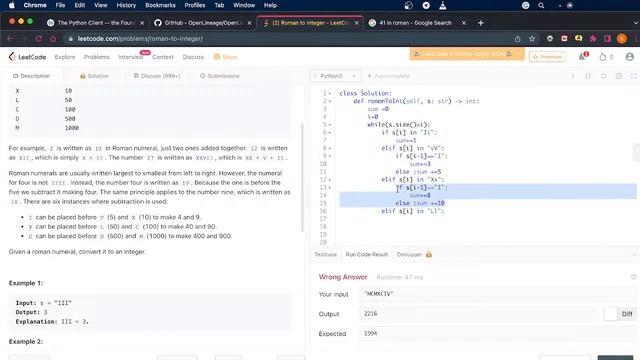This screenshot has width=640, height=360.
Task: Click the Diff button
Action: [x=627, y=314]
